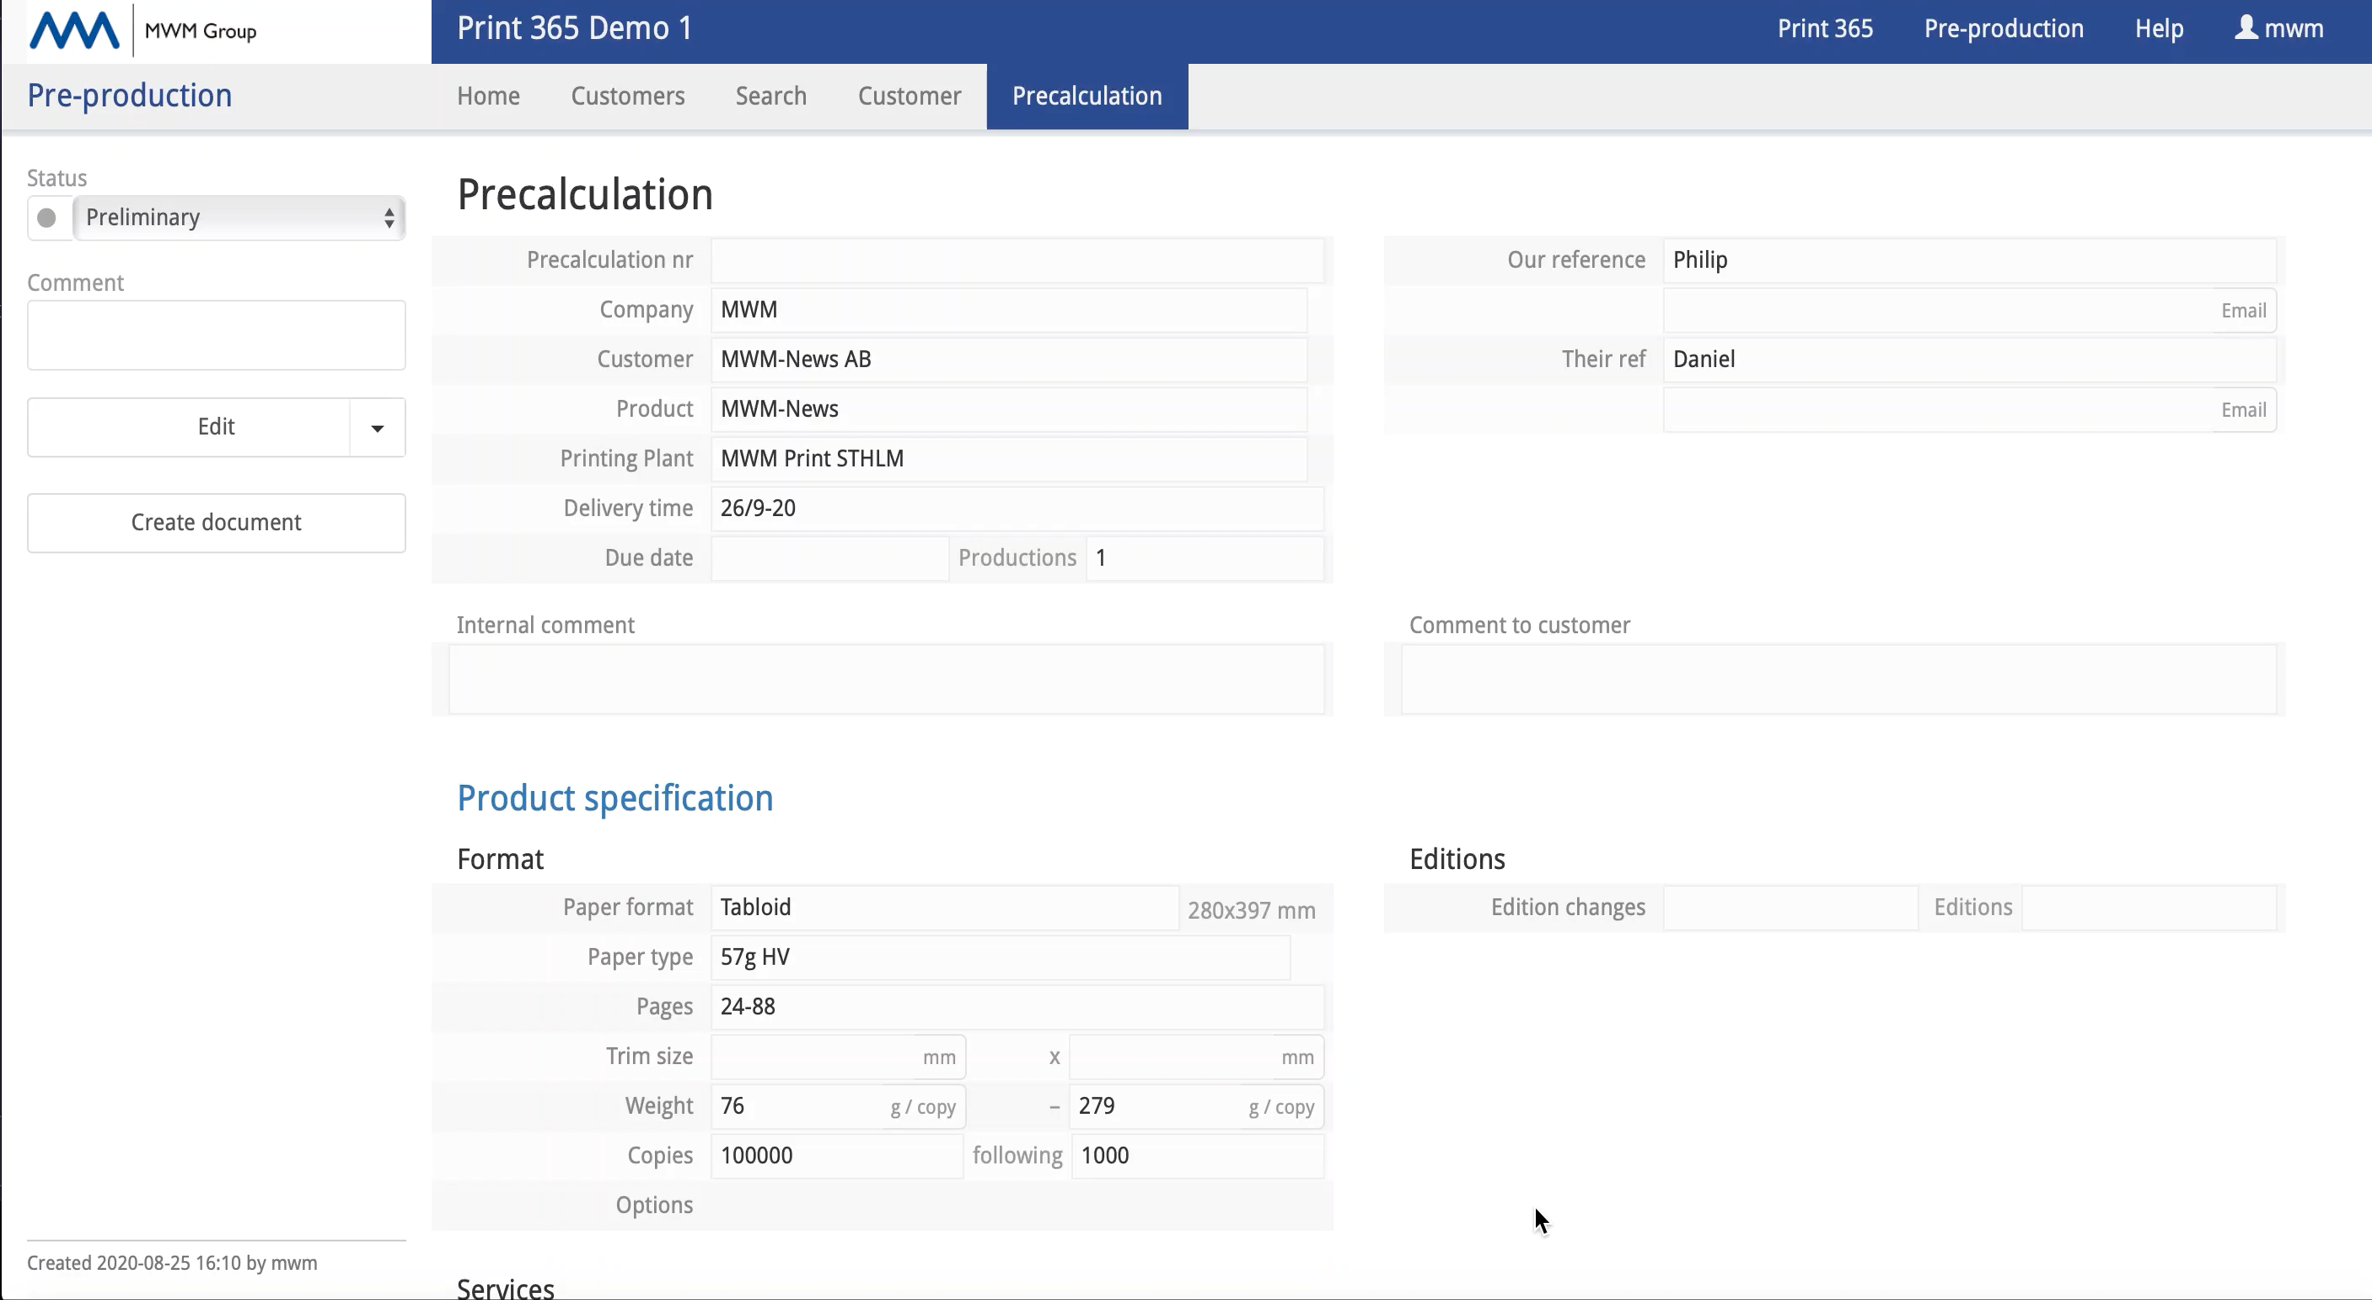Click the Format section heading

[500, 859]
